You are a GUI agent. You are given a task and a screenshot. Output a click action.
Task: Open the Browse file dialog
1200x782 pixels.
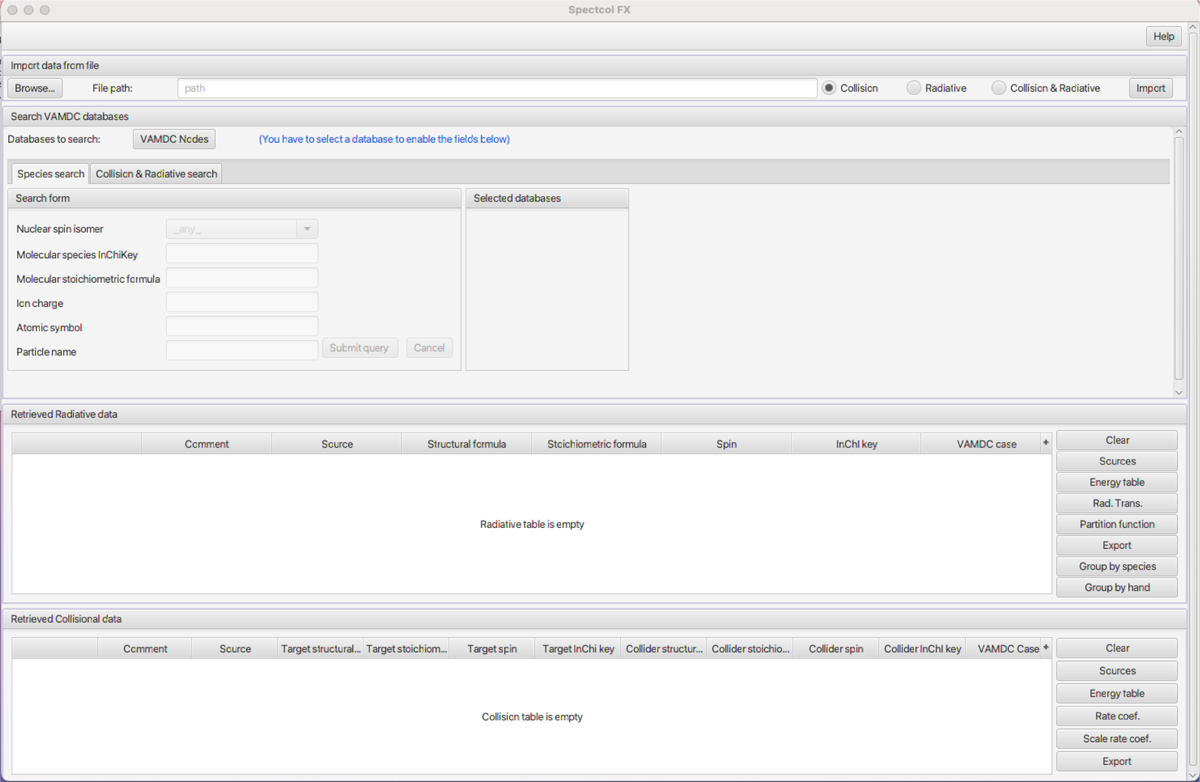(35, 88)
